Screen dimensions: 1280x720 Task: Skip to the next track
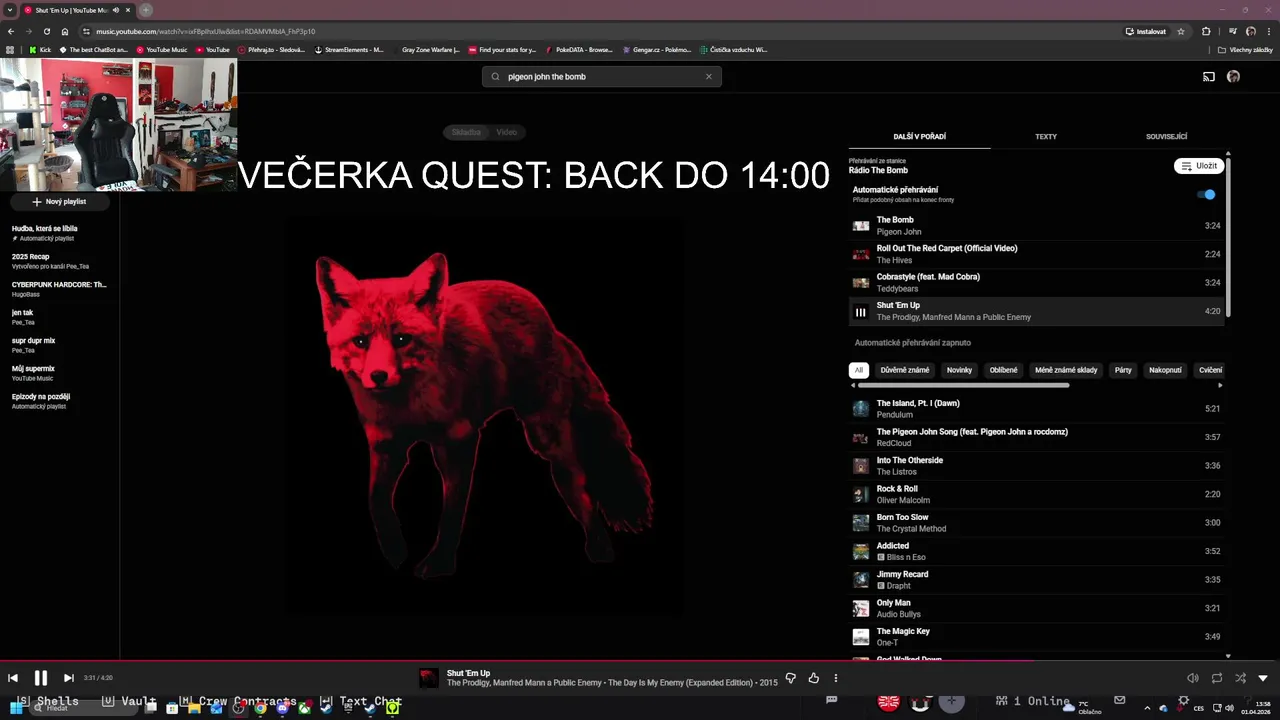tap(68, 678)
